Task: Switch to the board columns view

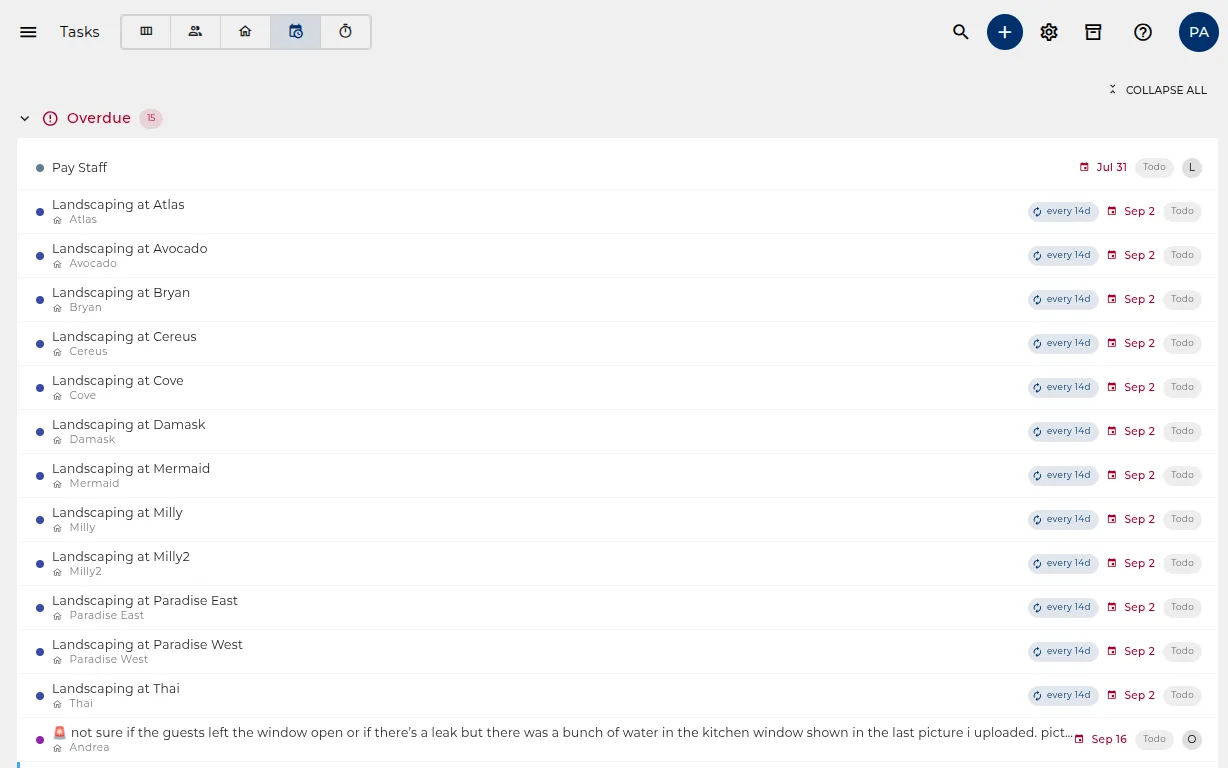Action: click(x=146, y=32)
